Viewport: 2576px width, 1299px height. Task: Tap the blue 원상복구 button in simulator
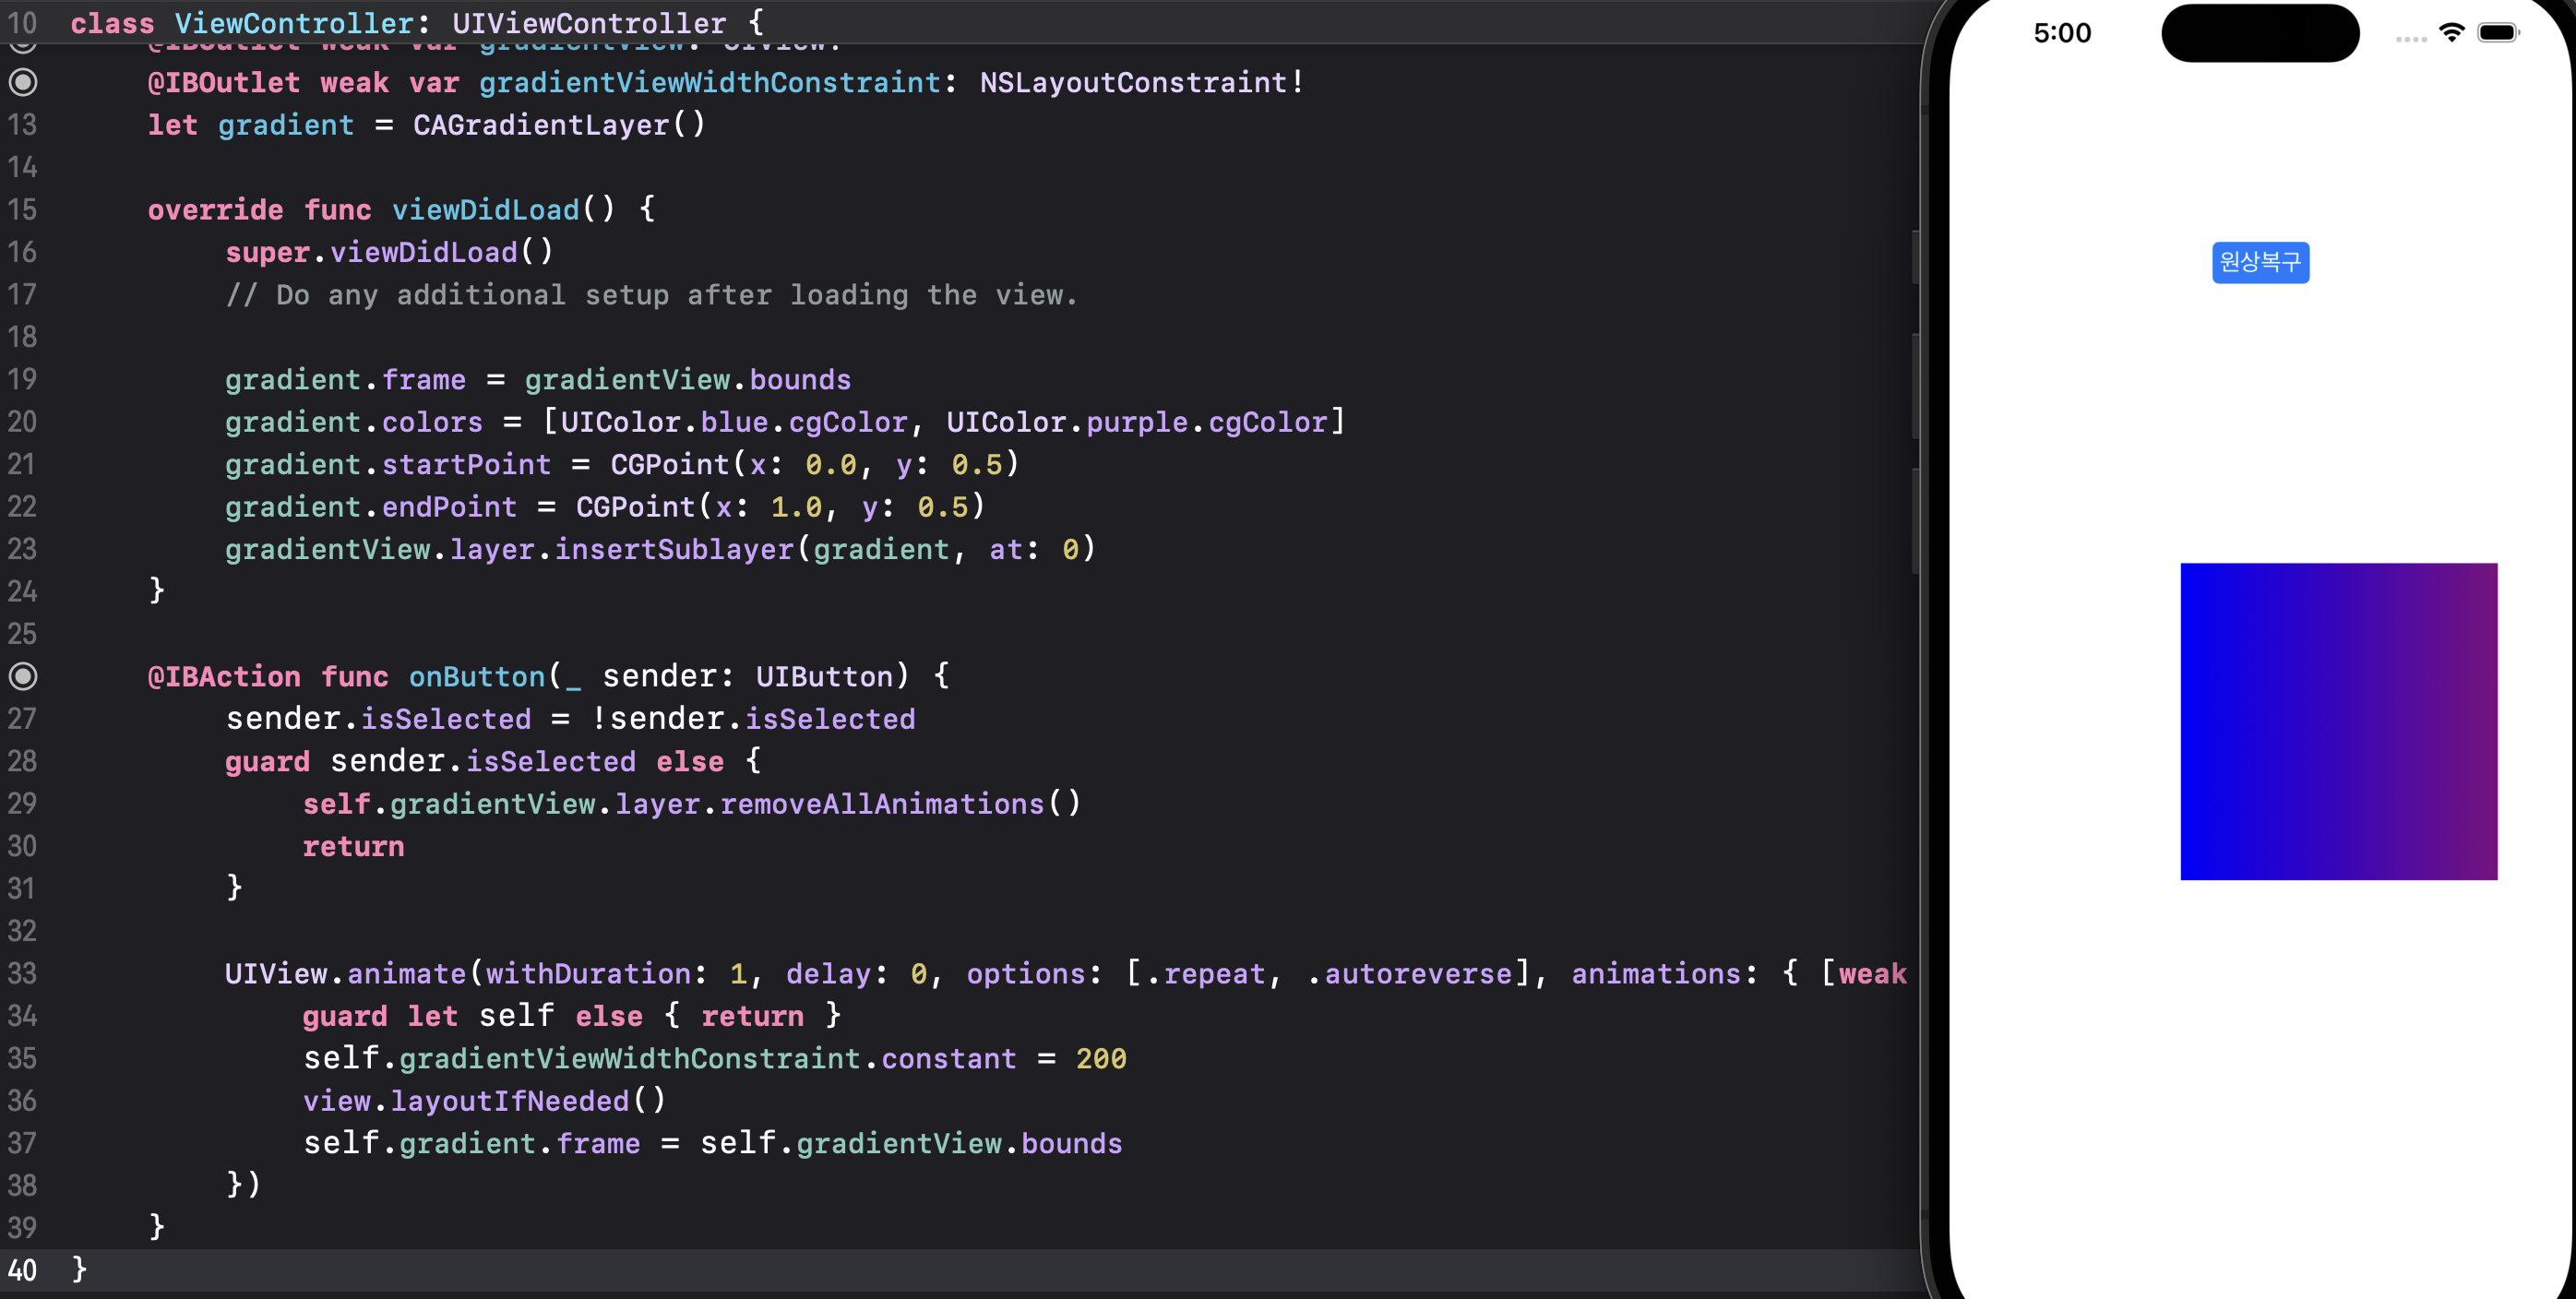click(x=2260, y=262)
